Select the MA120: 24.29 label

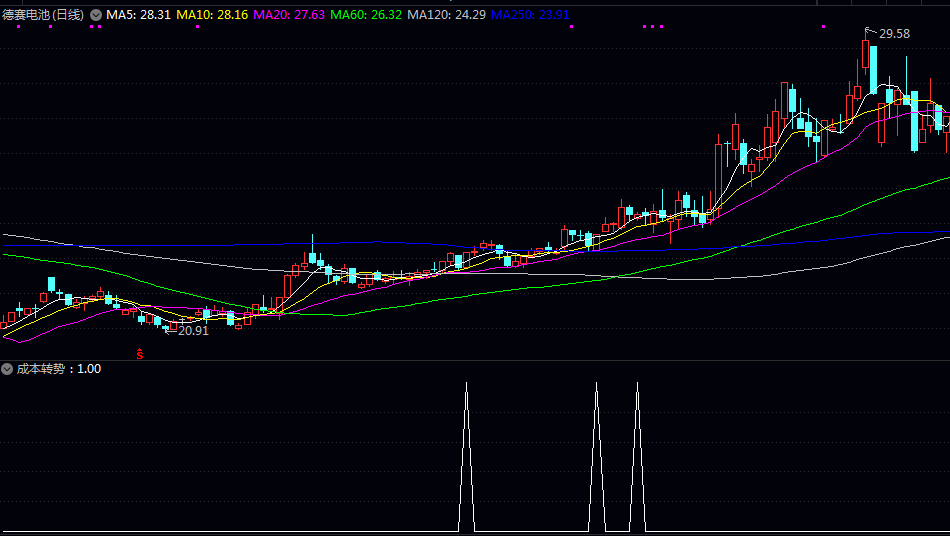pos(447,15)
